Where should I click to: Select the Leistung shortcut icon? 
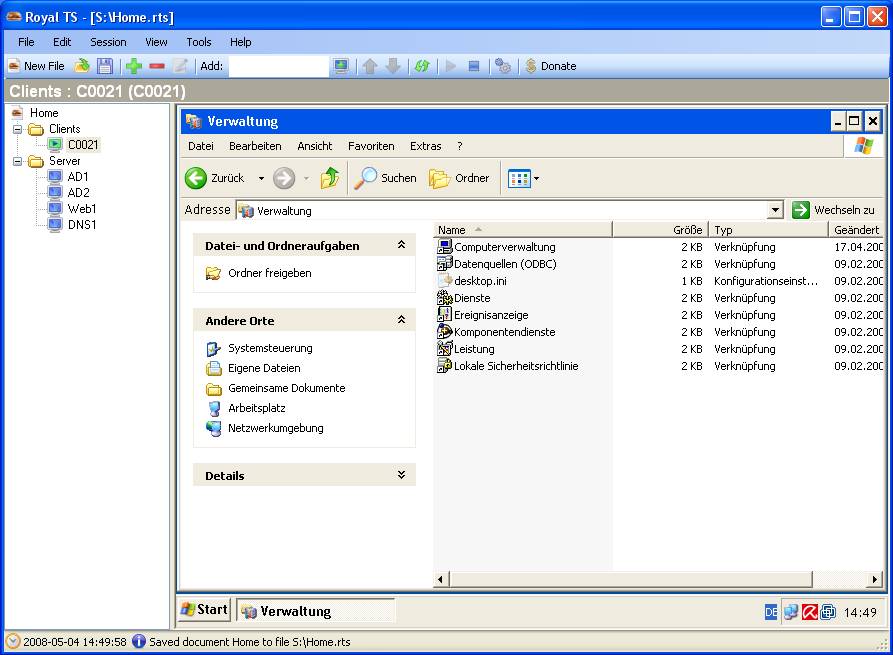coord(444,349)
